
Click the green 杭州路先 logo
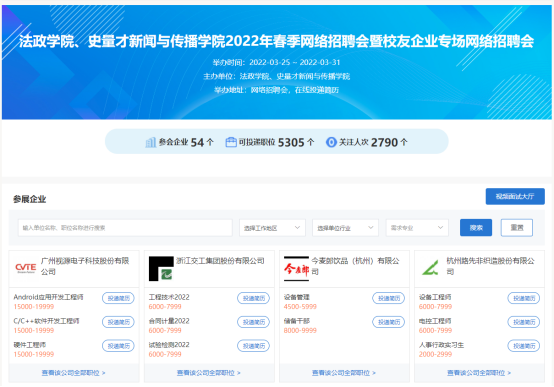click(x=431, y=268)
